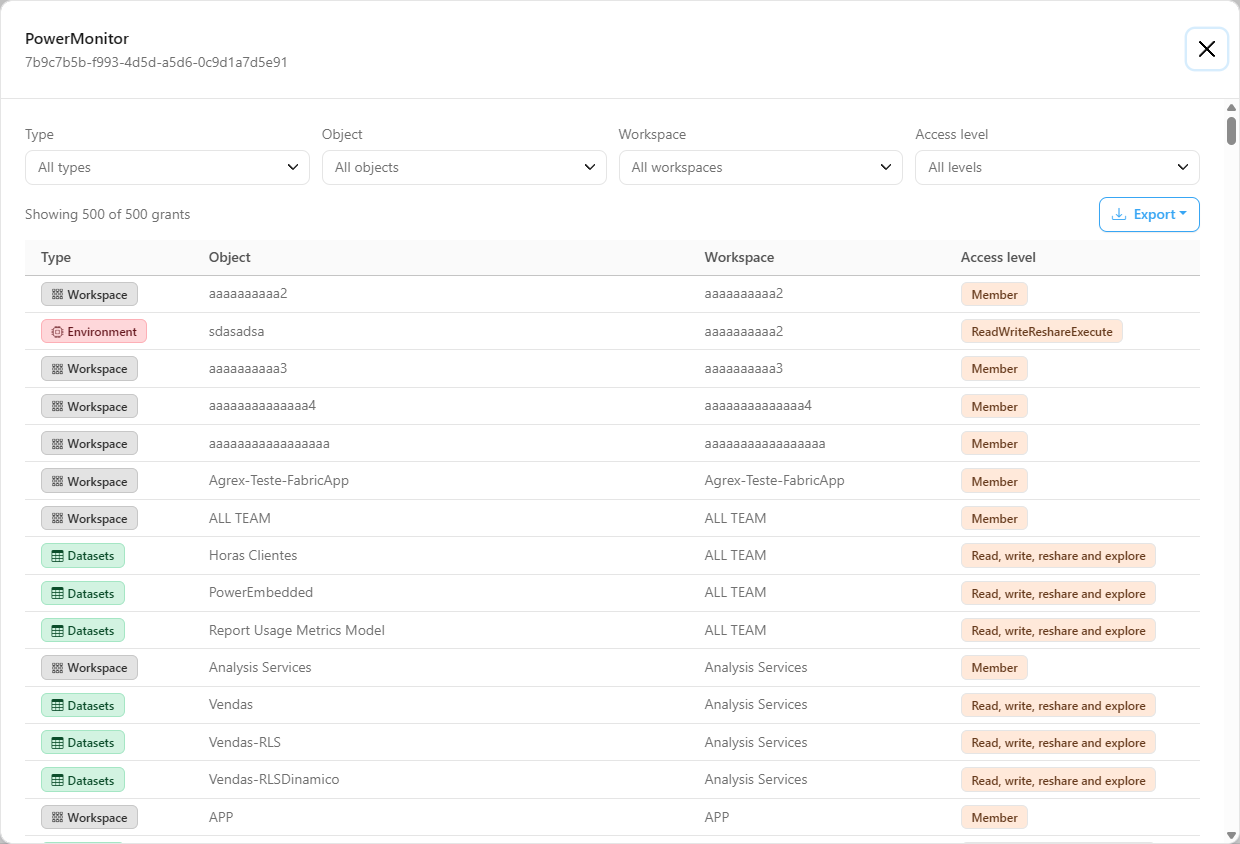Click the Workspace badge in Analysis Services row
The image size is (1240, 844).
click(89, 667)
